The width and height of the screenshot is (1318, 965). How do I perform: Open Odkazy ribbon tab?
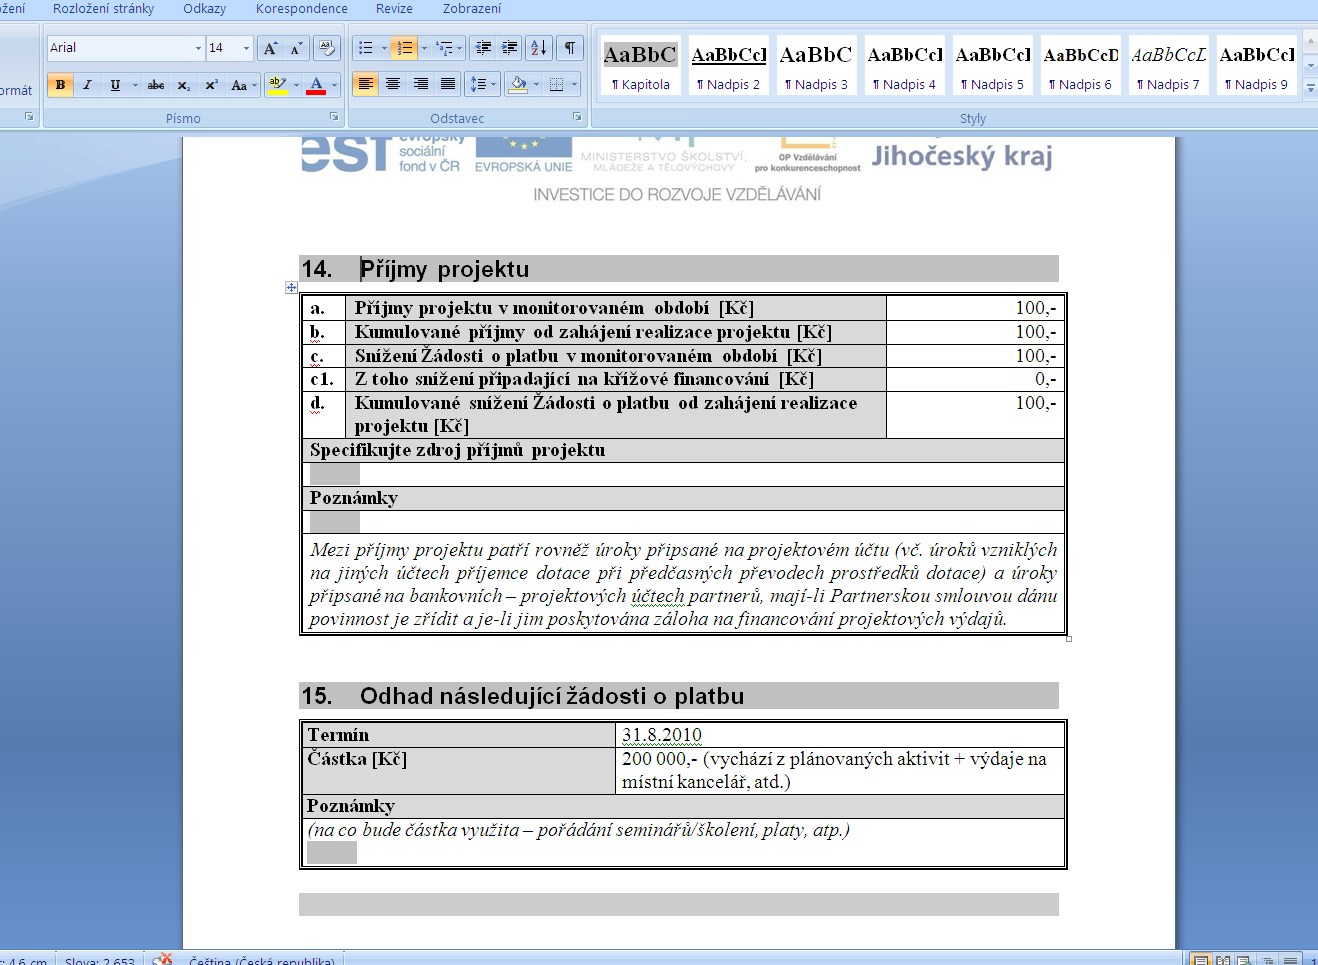click(205, 9)
